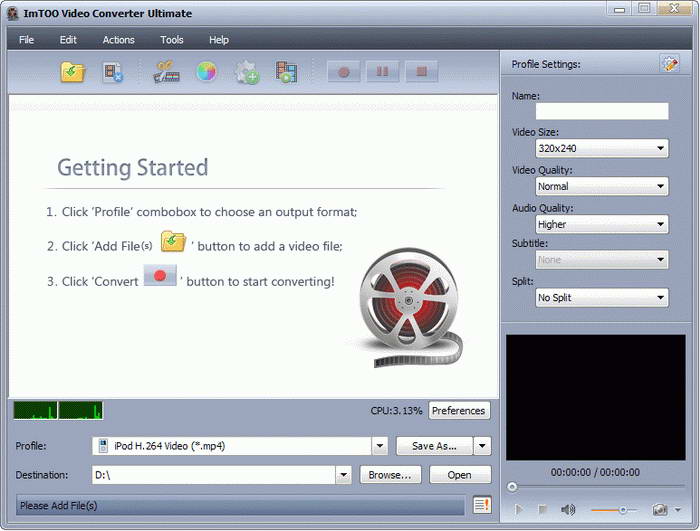
Task: Open the Tools menu
Action: click(172, 40)
